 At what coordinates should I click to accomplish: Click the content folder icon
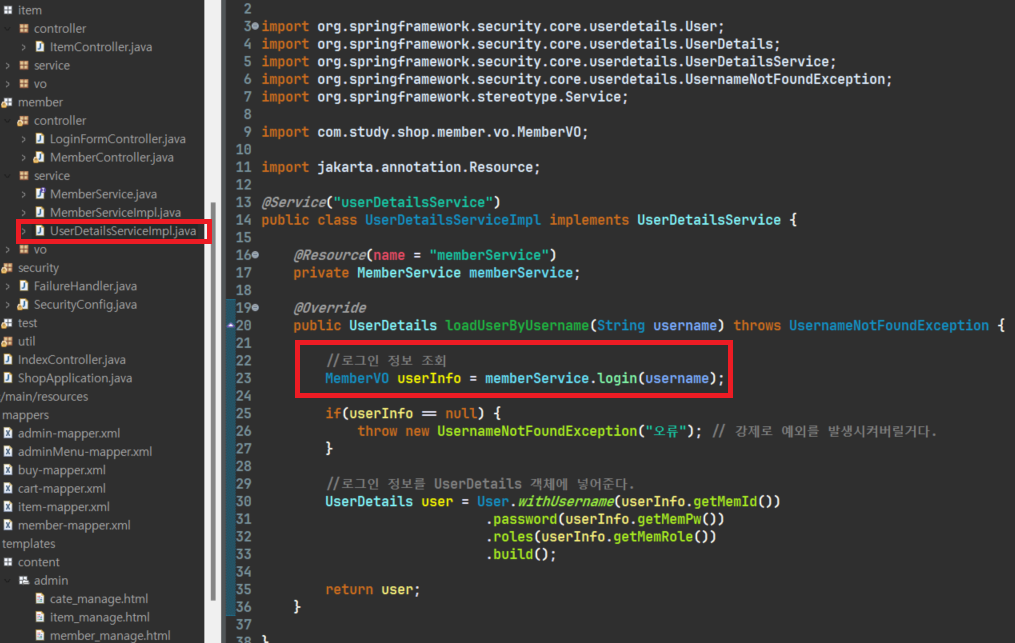pos(8,562)
